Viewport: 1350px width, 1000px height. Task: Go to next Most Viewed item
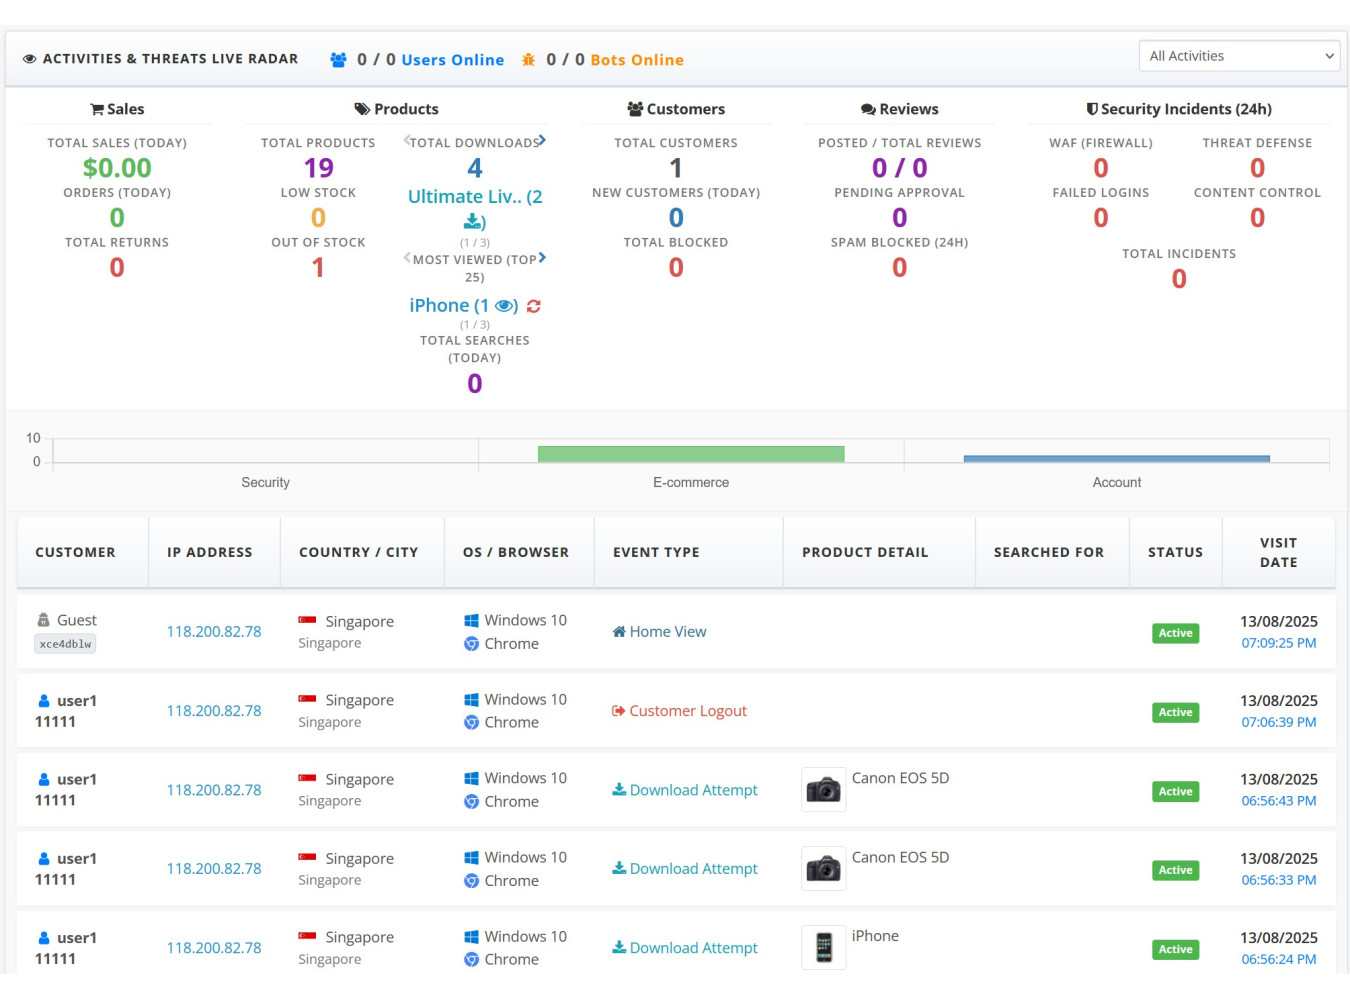(542, 258)
